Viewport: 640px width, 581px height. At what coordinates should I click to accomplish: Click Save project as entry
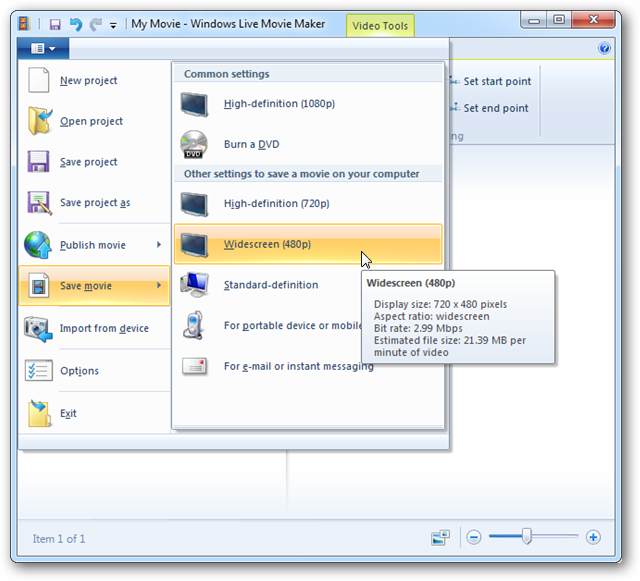94,203
